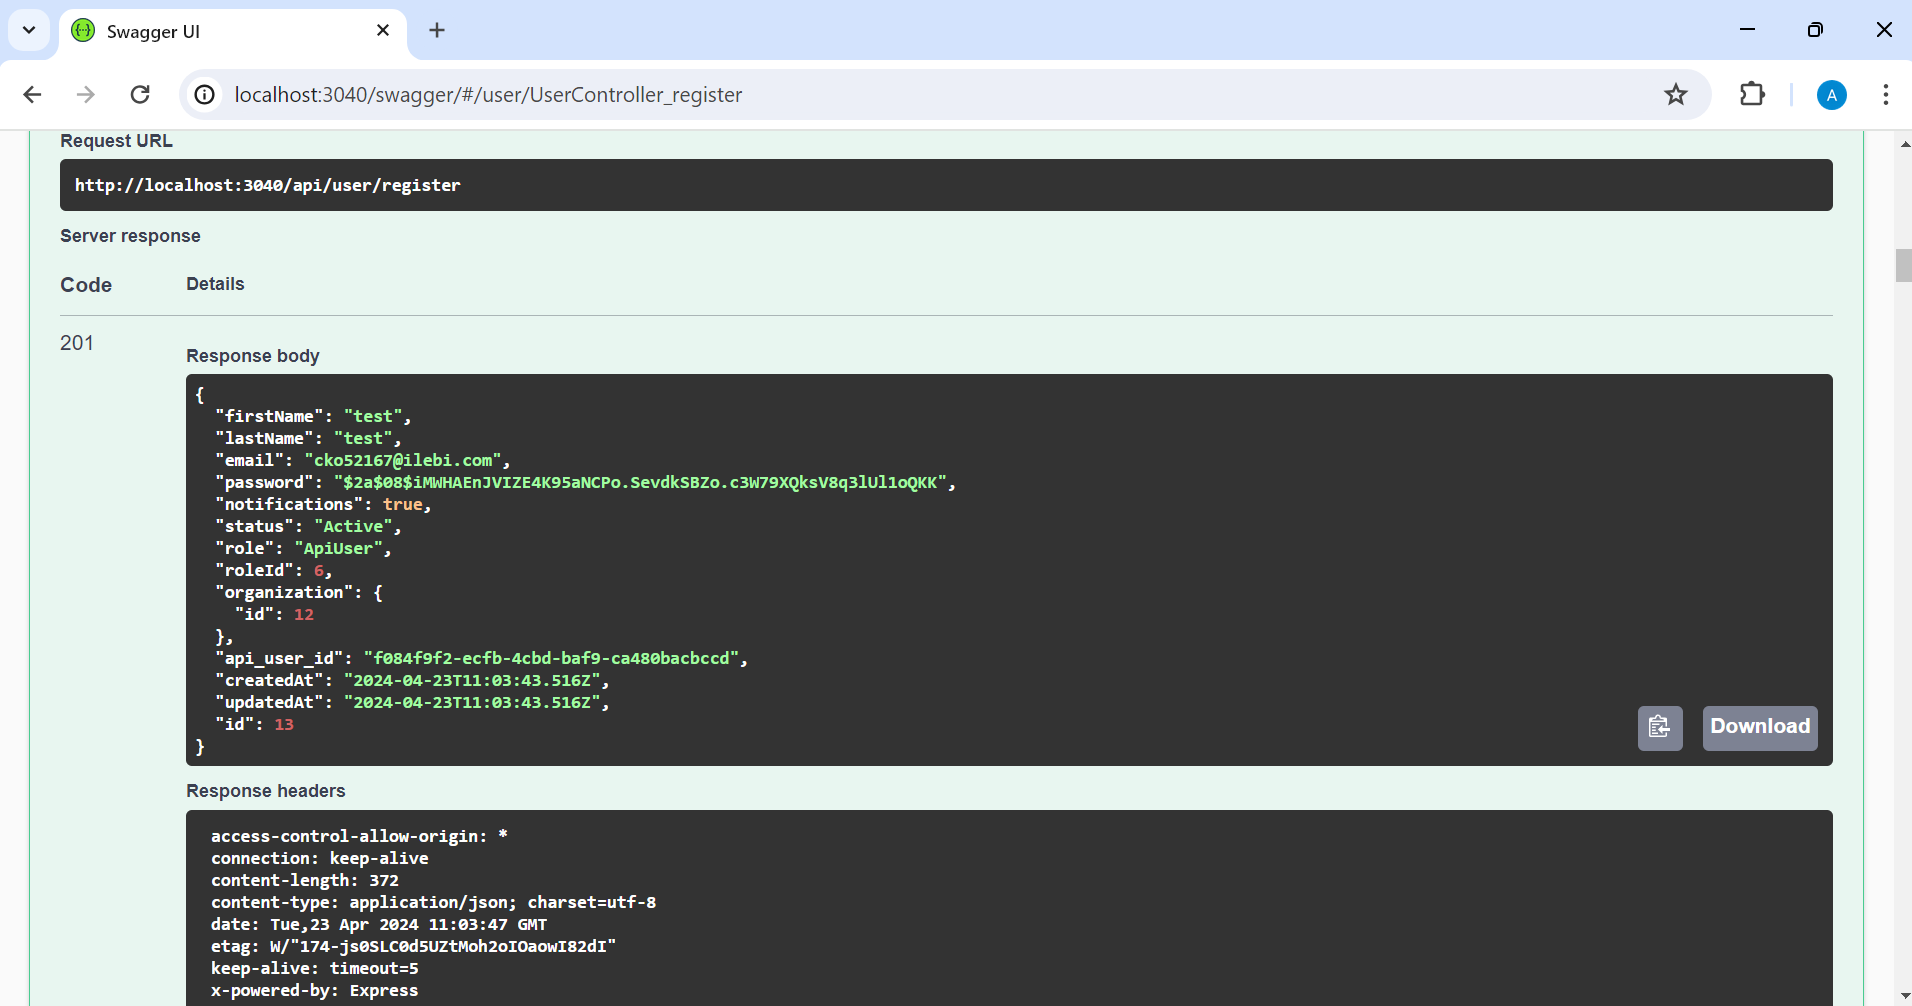
Task: Restore down the browser window
Action: pos(1815,30)
